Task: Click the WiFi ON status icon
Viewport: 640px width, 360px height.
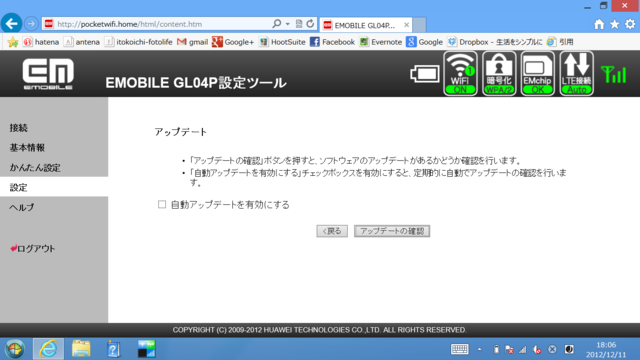Action: [x=460, y=73]
